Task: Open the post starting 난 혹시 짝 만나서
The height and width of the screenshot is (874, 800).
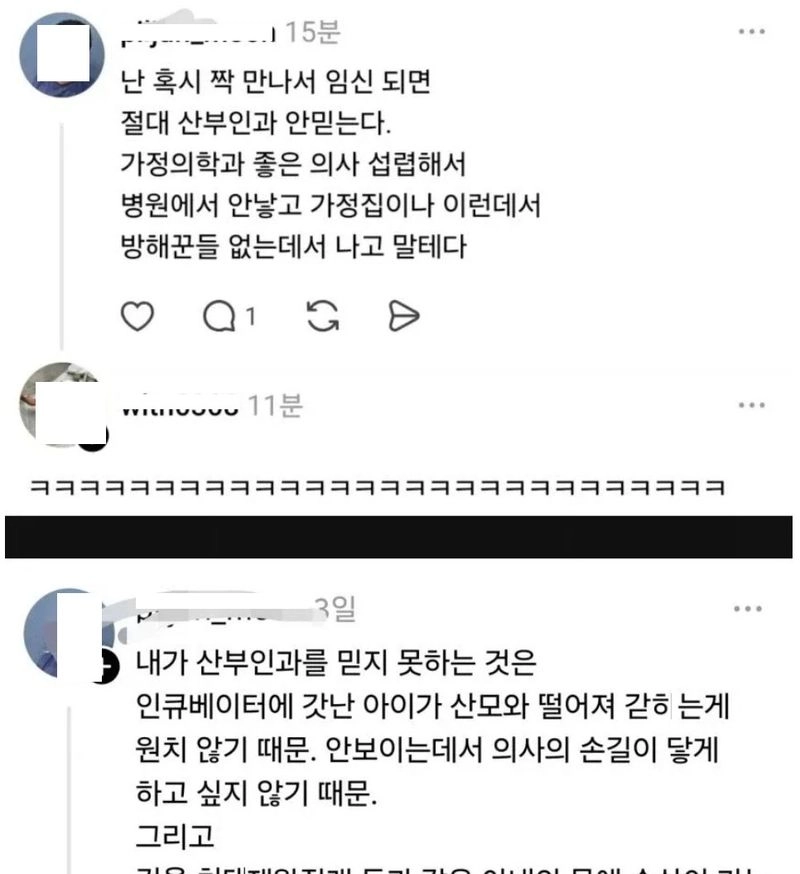Action: 331,164
